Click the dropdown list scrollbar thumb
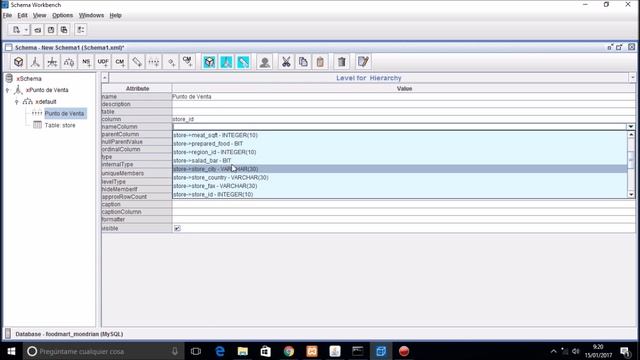640x360 pixels. pos(631,160)
